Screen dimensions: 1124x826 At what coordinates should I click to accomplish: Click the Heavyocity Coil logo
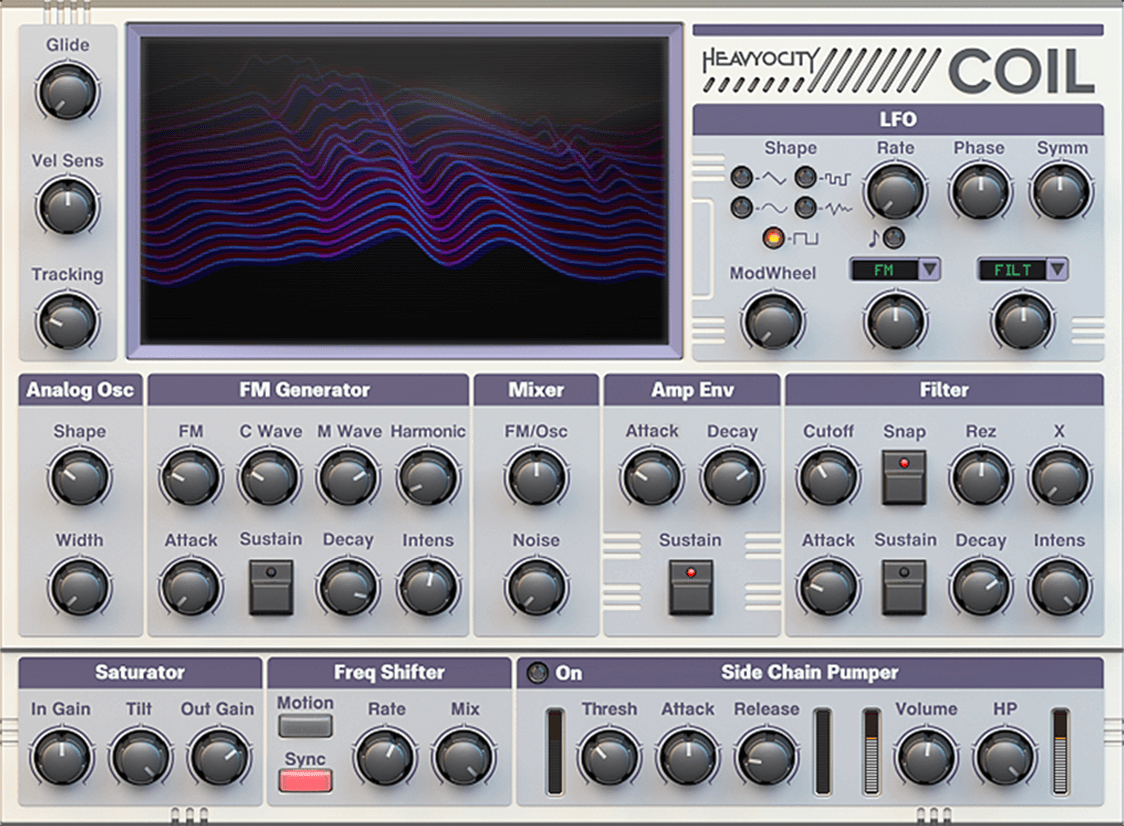coord(897,71)
